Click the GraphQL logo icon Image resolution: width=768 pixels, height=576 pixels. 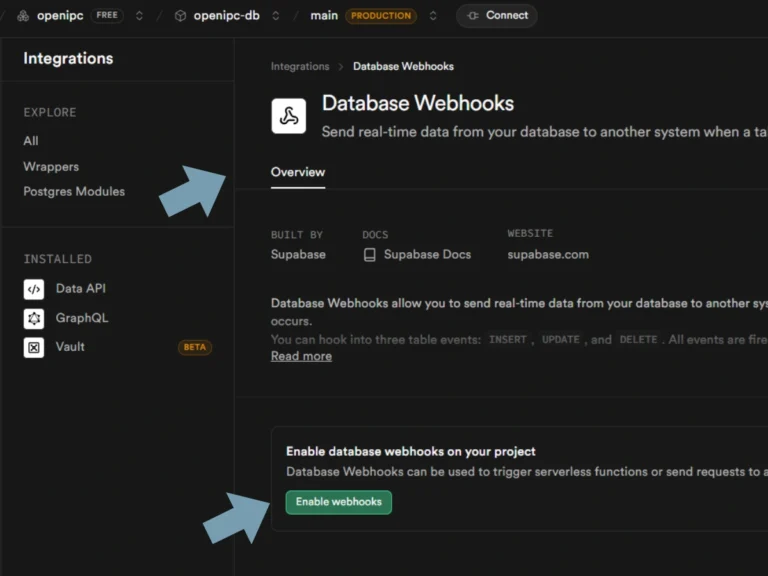click(34, 318)
